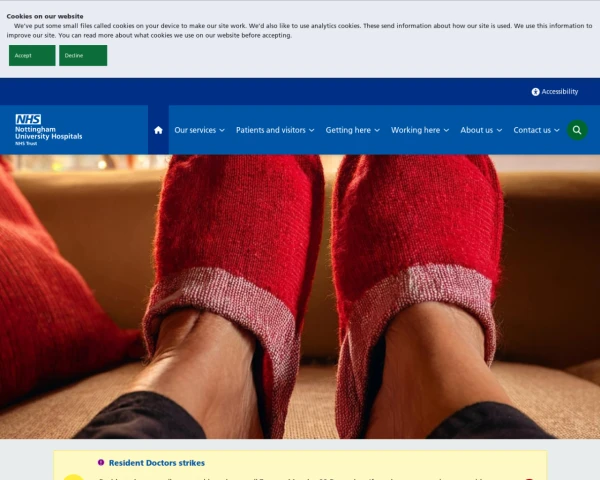The width and height of the screenshot is (600, 480).
Task: Click the chevron next to Our services
Action: tap(222, 130)
